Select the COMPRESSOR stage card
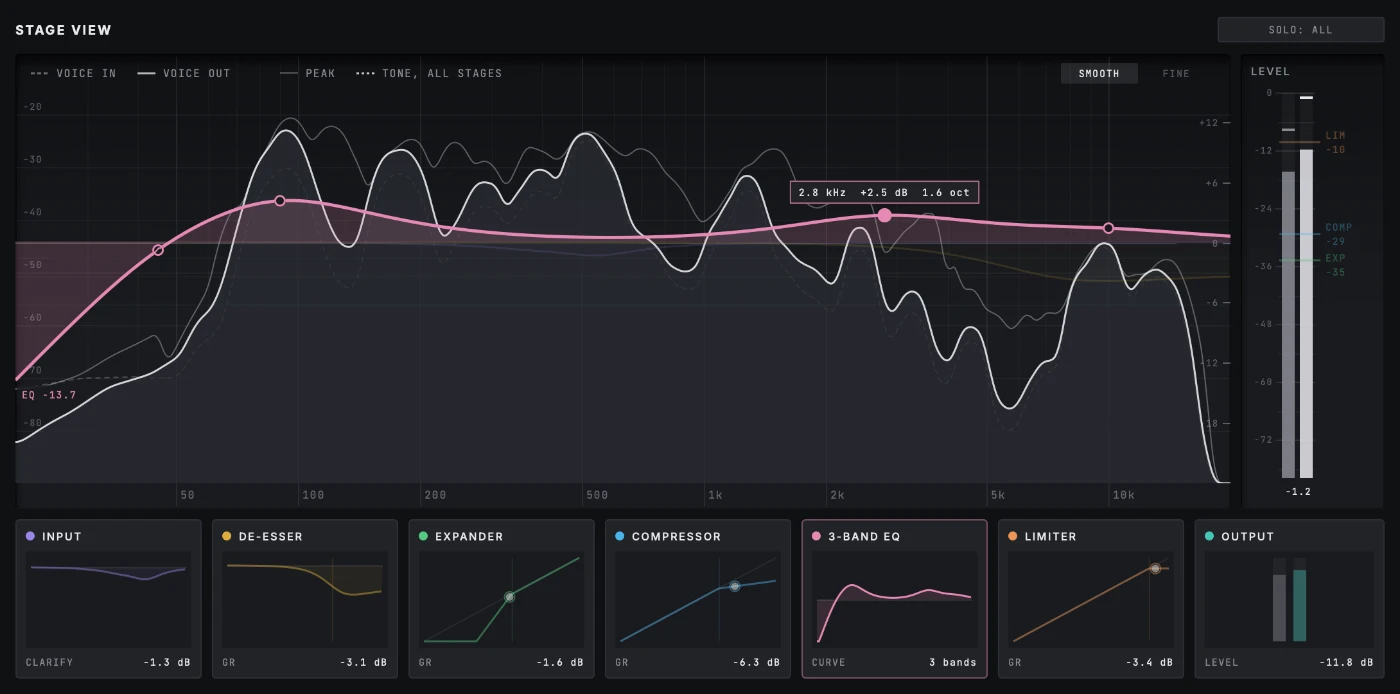Screen dimensions: 1400x694 click(x=697, y=598)
